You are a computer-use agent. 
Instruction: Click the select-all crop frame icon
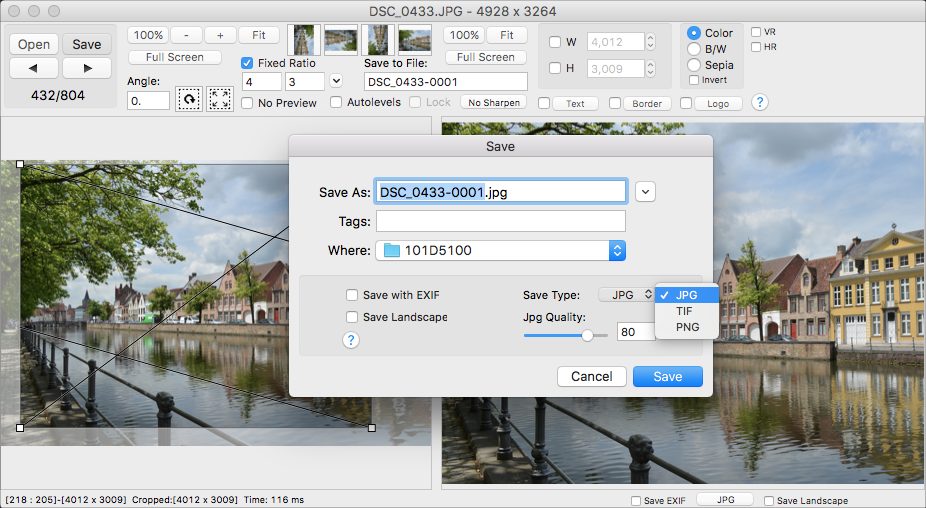tap(220, 99)
